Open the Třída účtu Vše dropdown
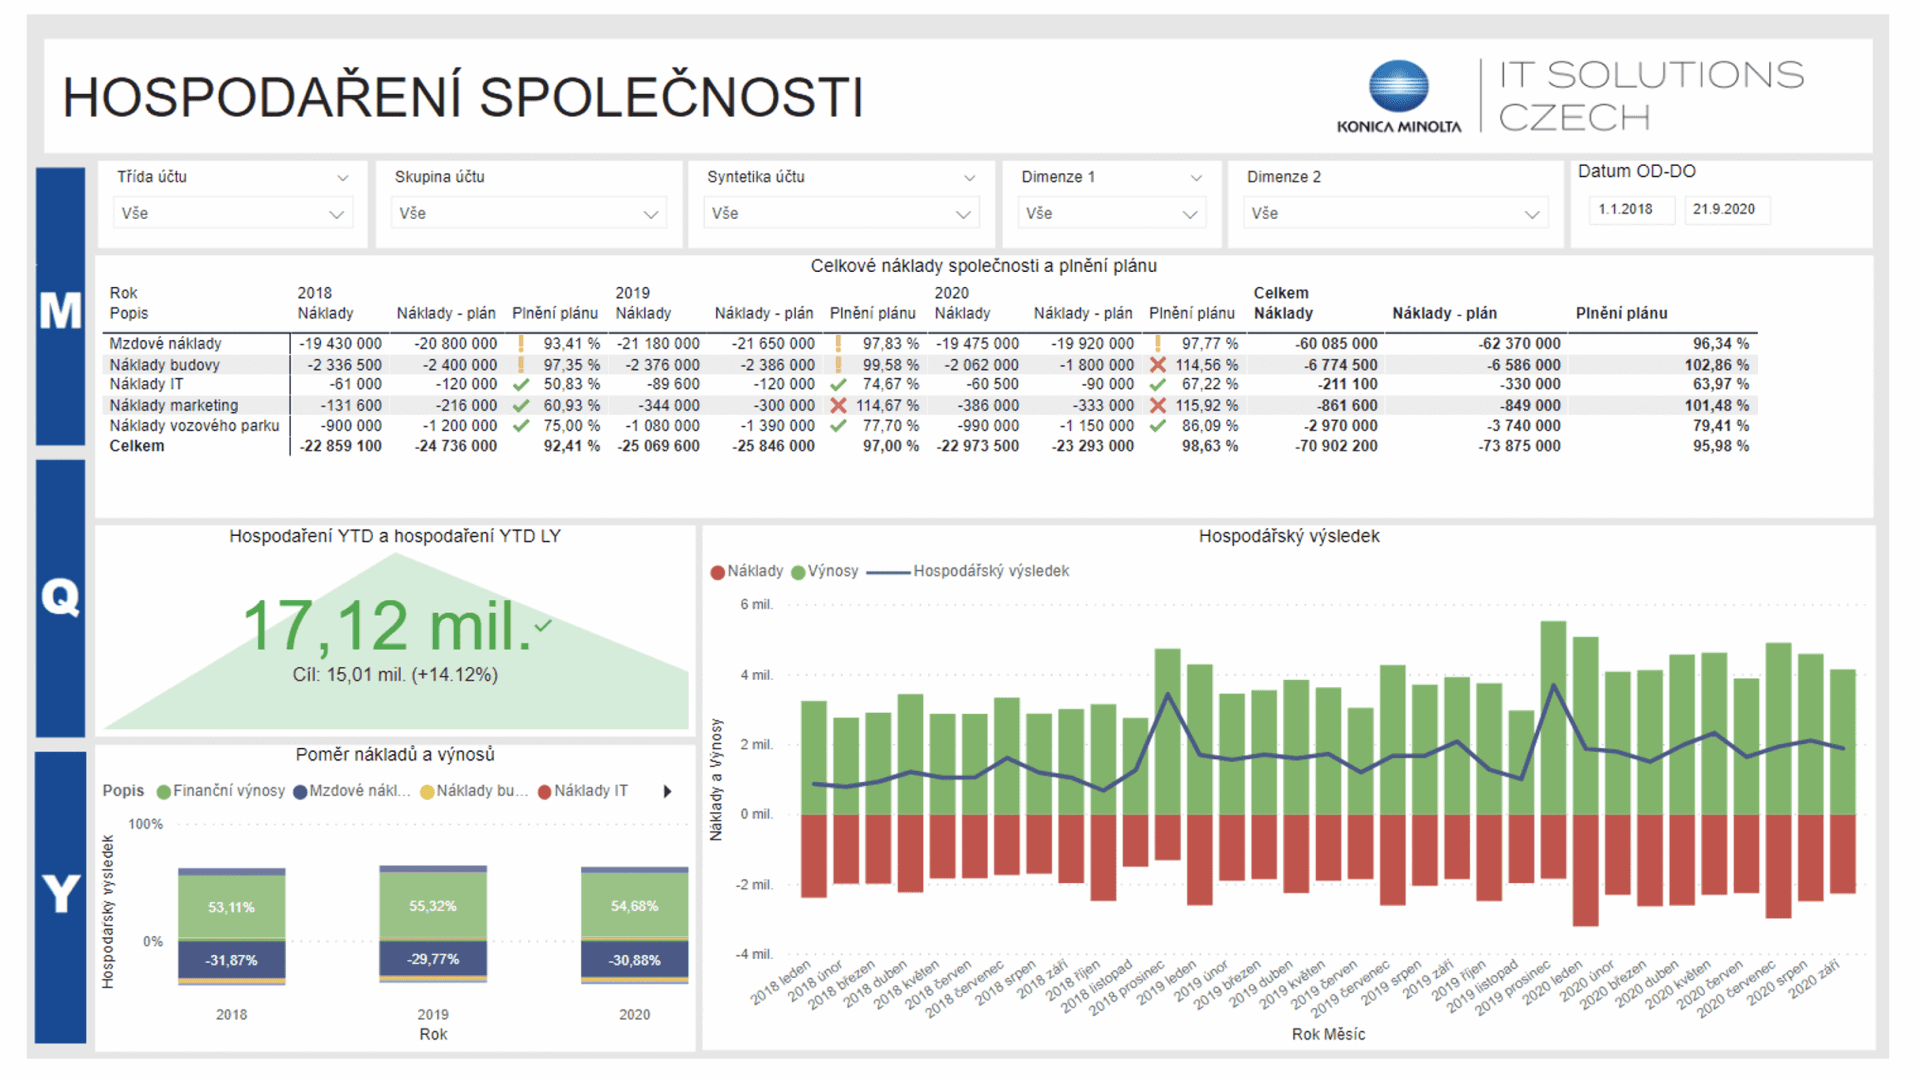Image resolution: width=1920 pixels, height=1080 pixels. [x=233, y=213]
